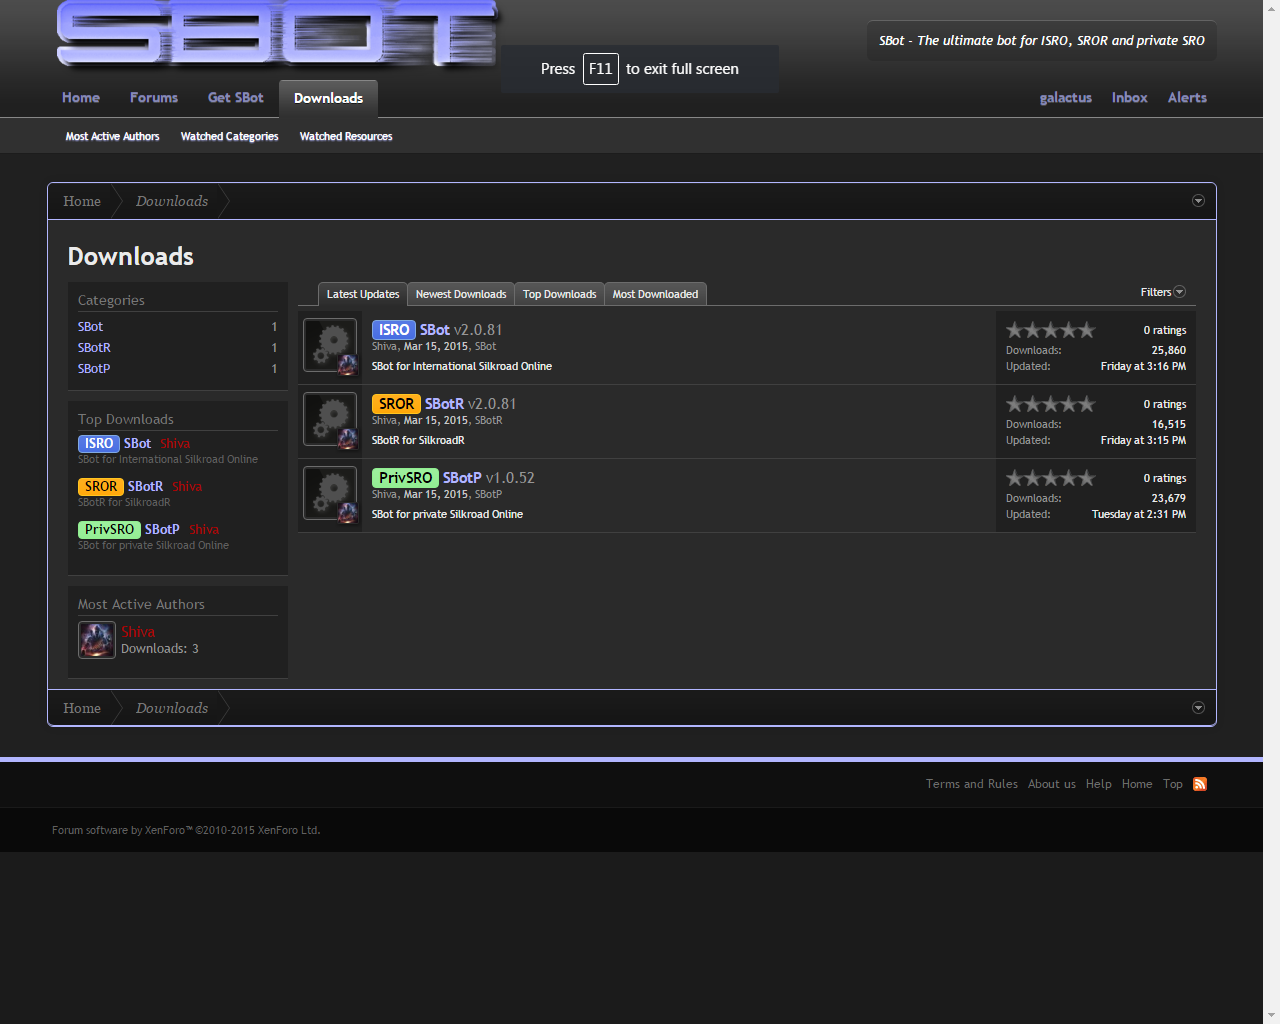
Task: Open the SBotR v2.0.81 resource title
Action: [444, 404]
